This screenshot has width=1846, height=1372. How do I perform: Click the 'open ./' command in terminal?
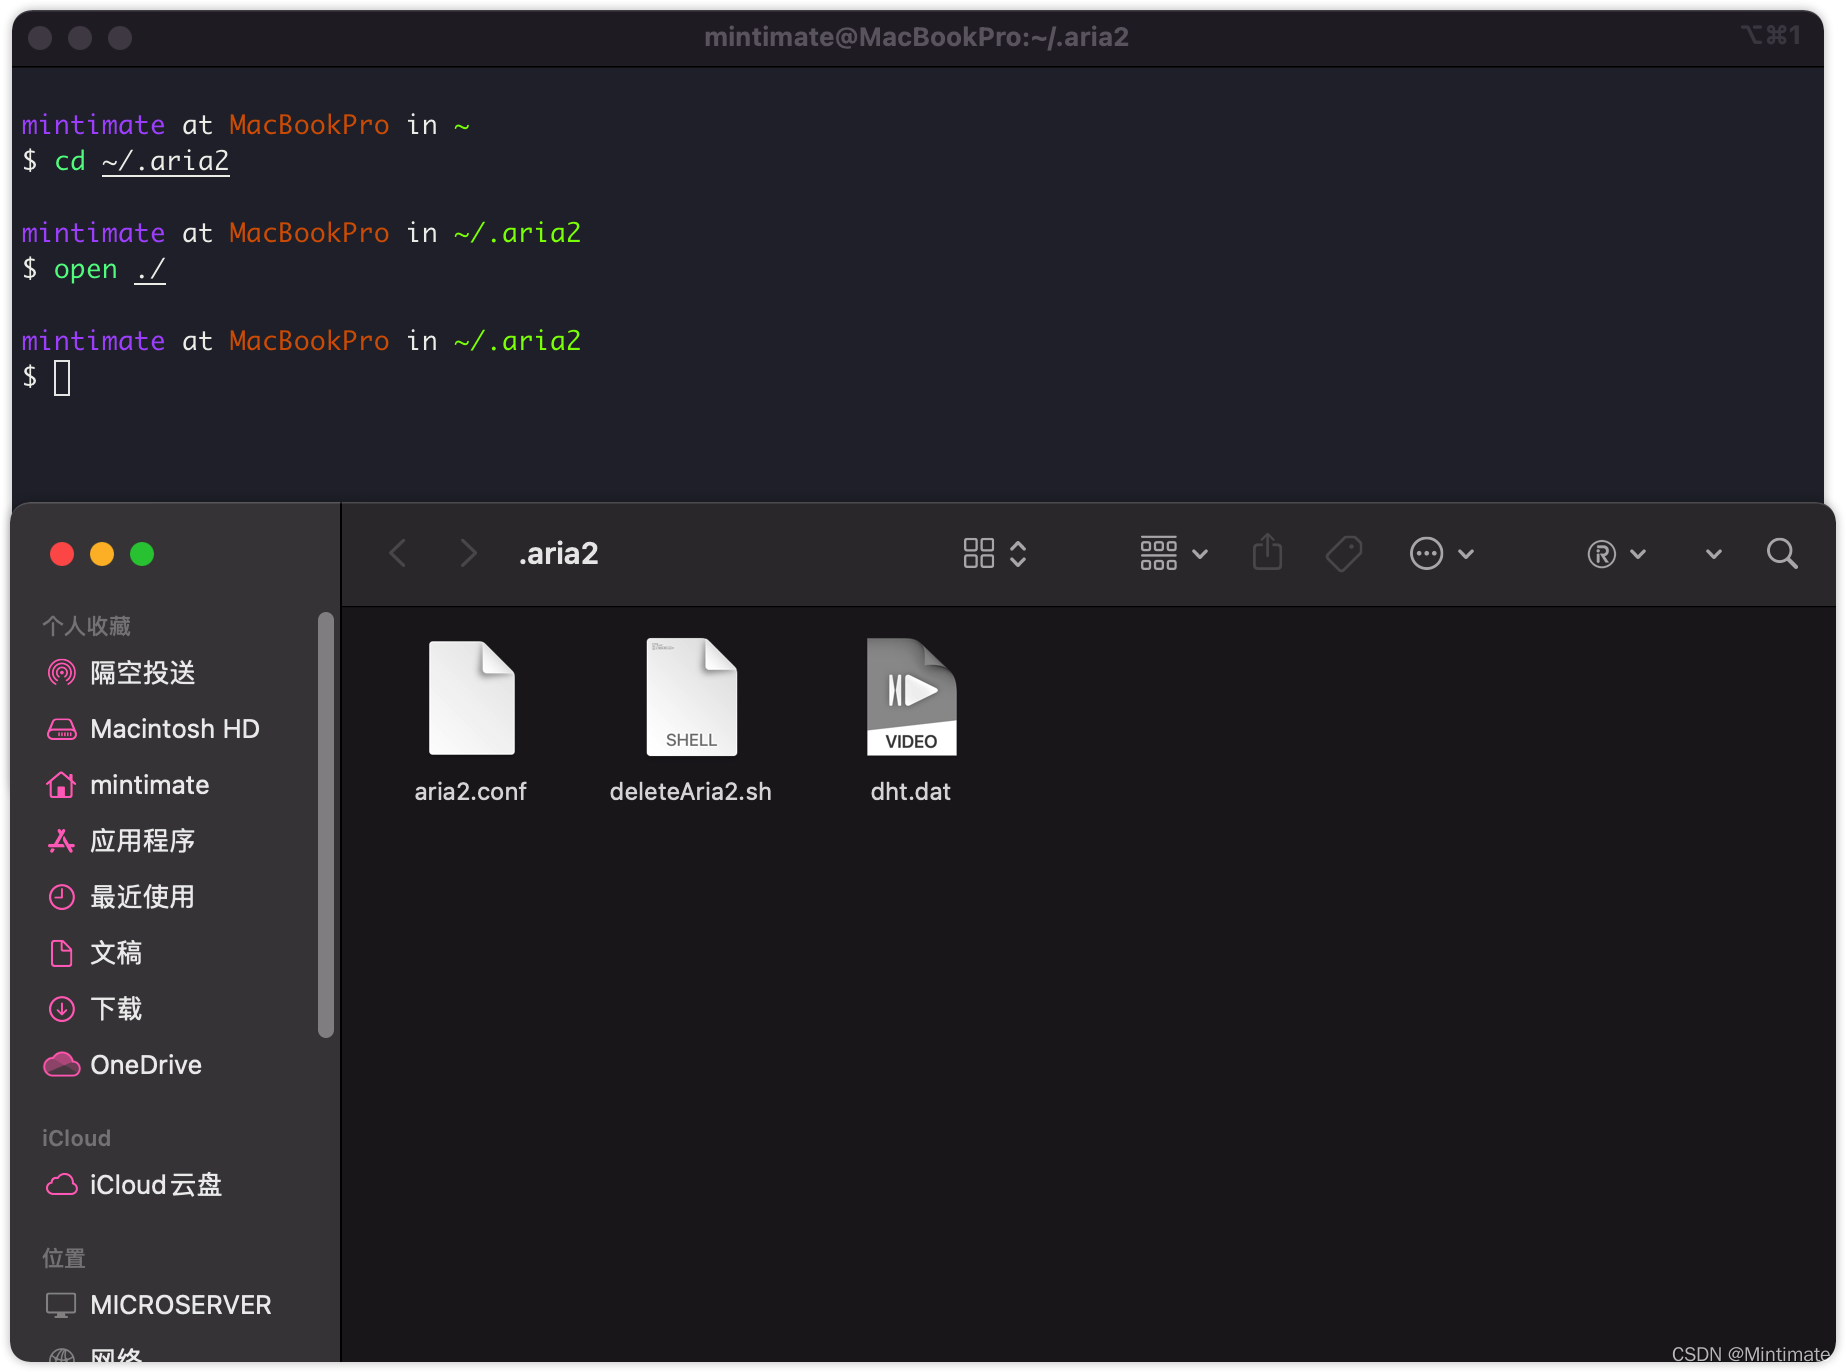(110, 269)
